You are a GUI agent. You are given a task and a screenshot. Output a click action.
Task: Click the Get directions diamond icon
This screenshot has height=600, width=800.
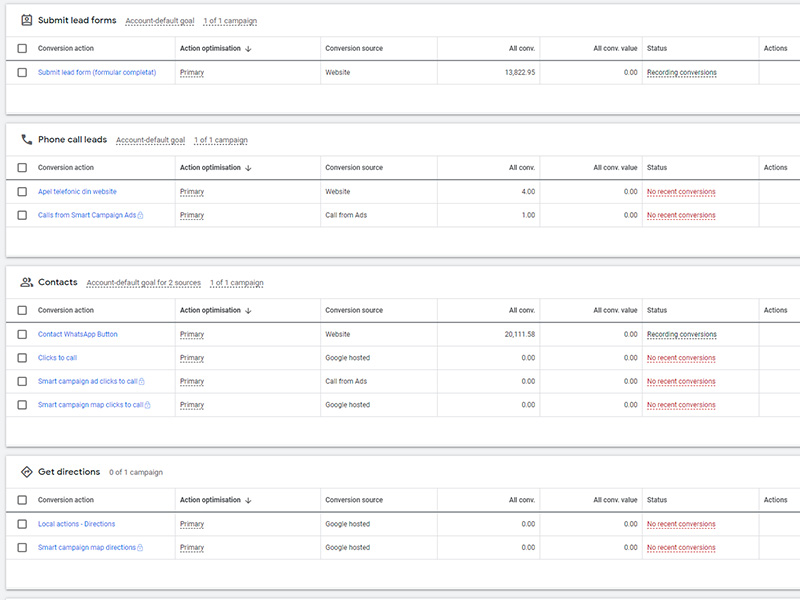27,472
